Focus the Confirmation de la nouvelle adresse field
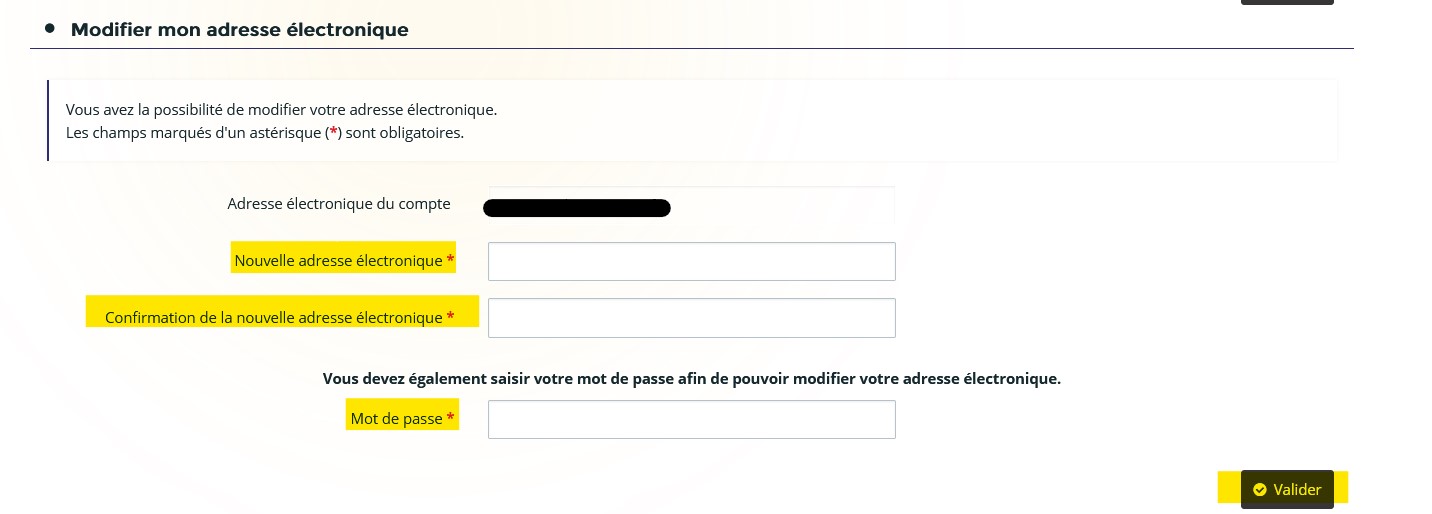 pyautogui.click(x=691, y=318)
